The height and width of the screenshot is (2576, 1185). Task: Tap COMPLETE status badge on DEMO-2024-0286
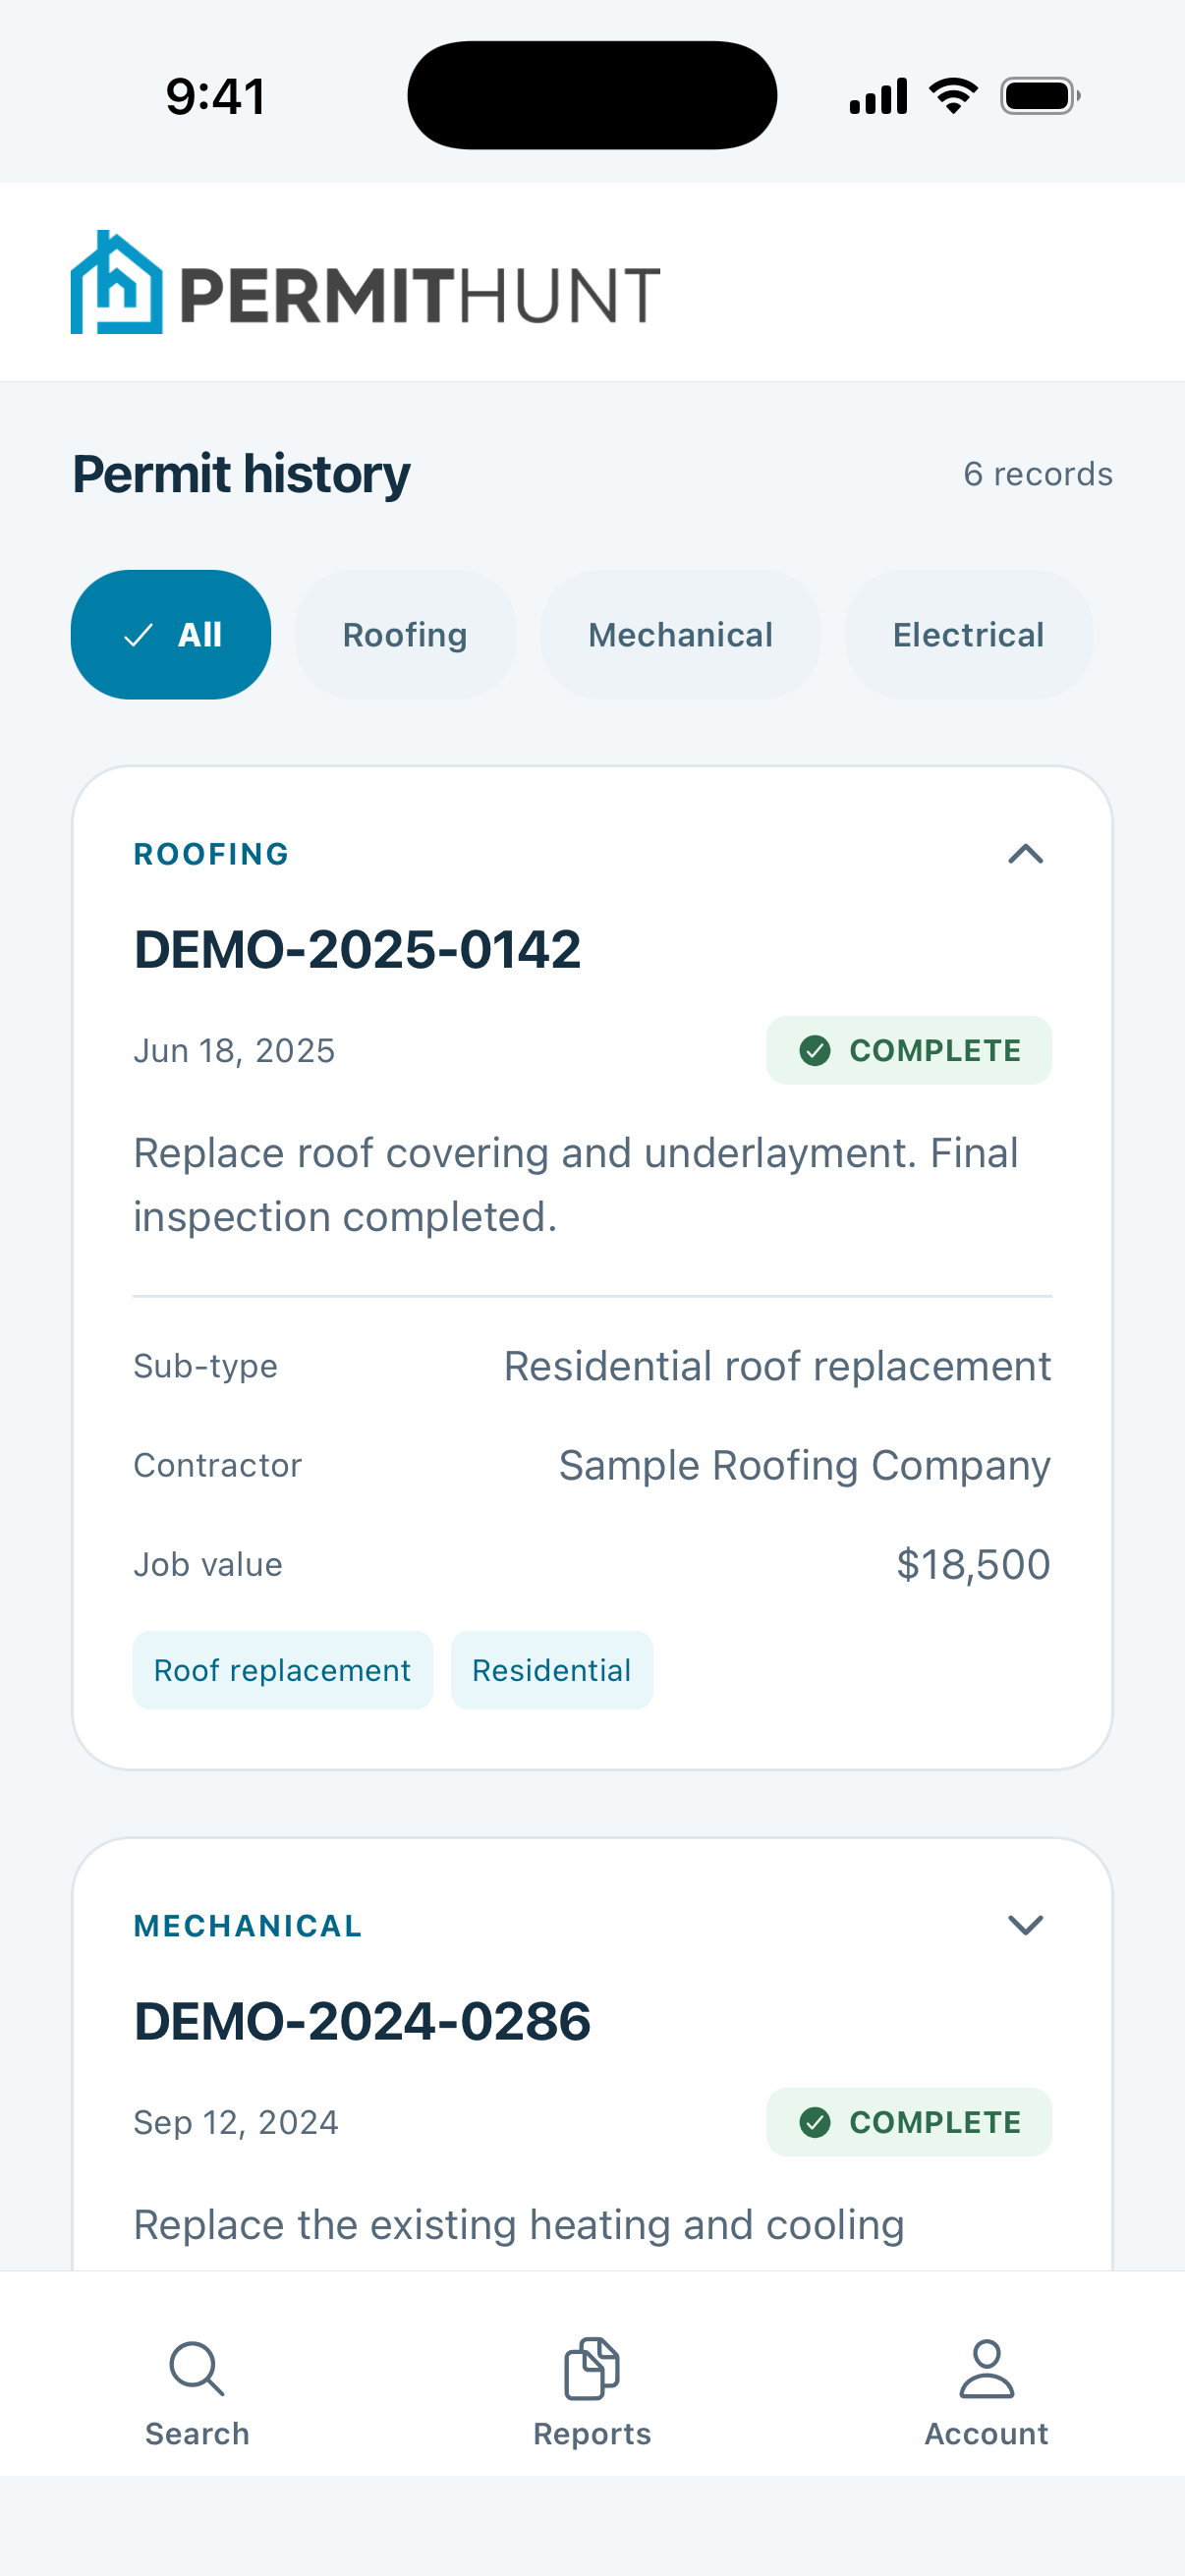(x=909, y=2122)
